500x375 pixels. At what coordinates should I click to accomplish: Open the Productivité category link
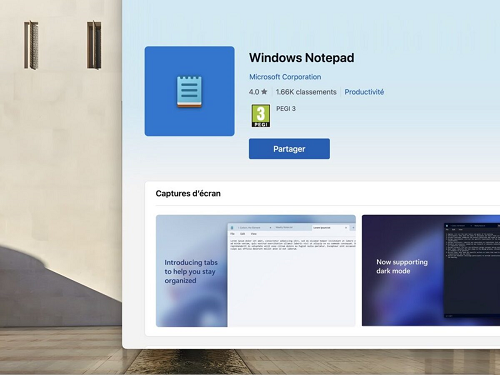point(364,92)
